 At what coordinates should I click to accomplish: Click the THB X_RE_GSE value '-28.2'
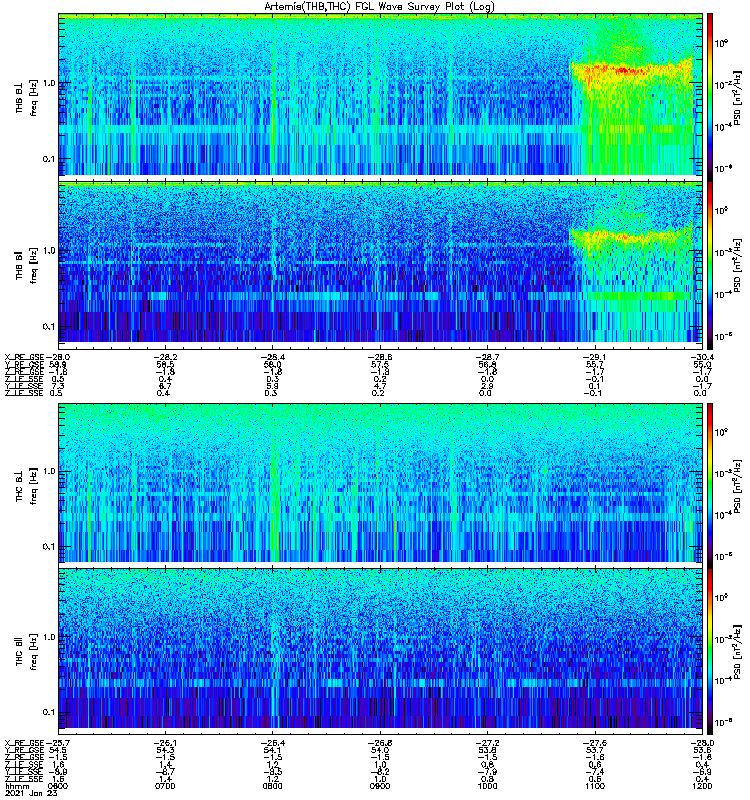click(164, 357)
